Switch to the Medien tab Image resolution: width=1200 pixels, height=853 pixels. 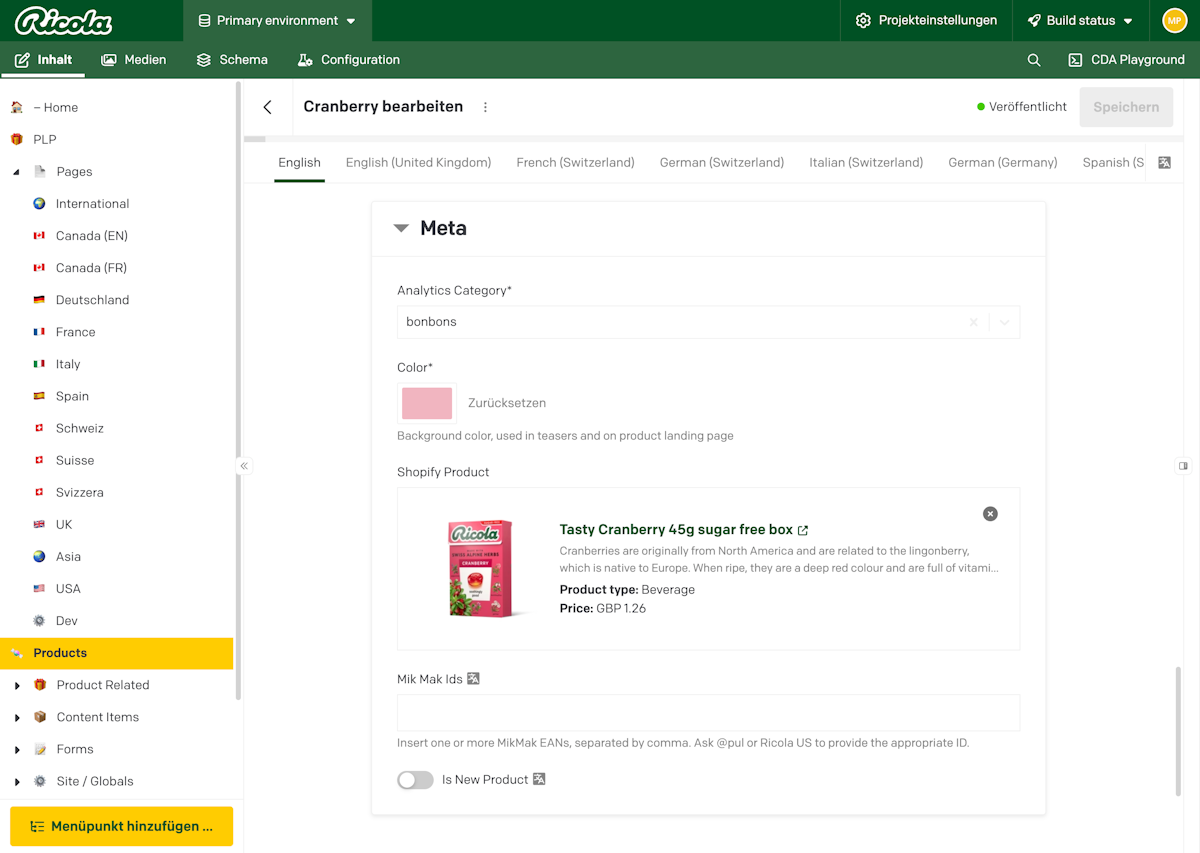click(134, 60)
